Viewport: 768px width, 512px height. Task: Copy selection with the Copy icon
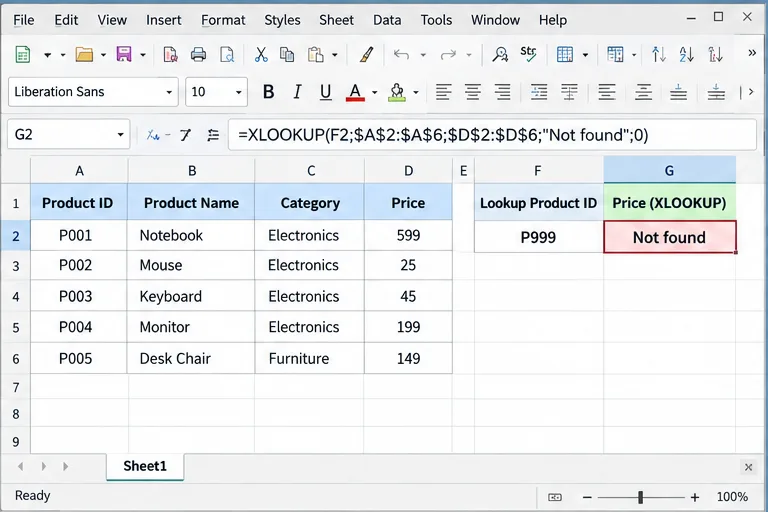[287, 54]
